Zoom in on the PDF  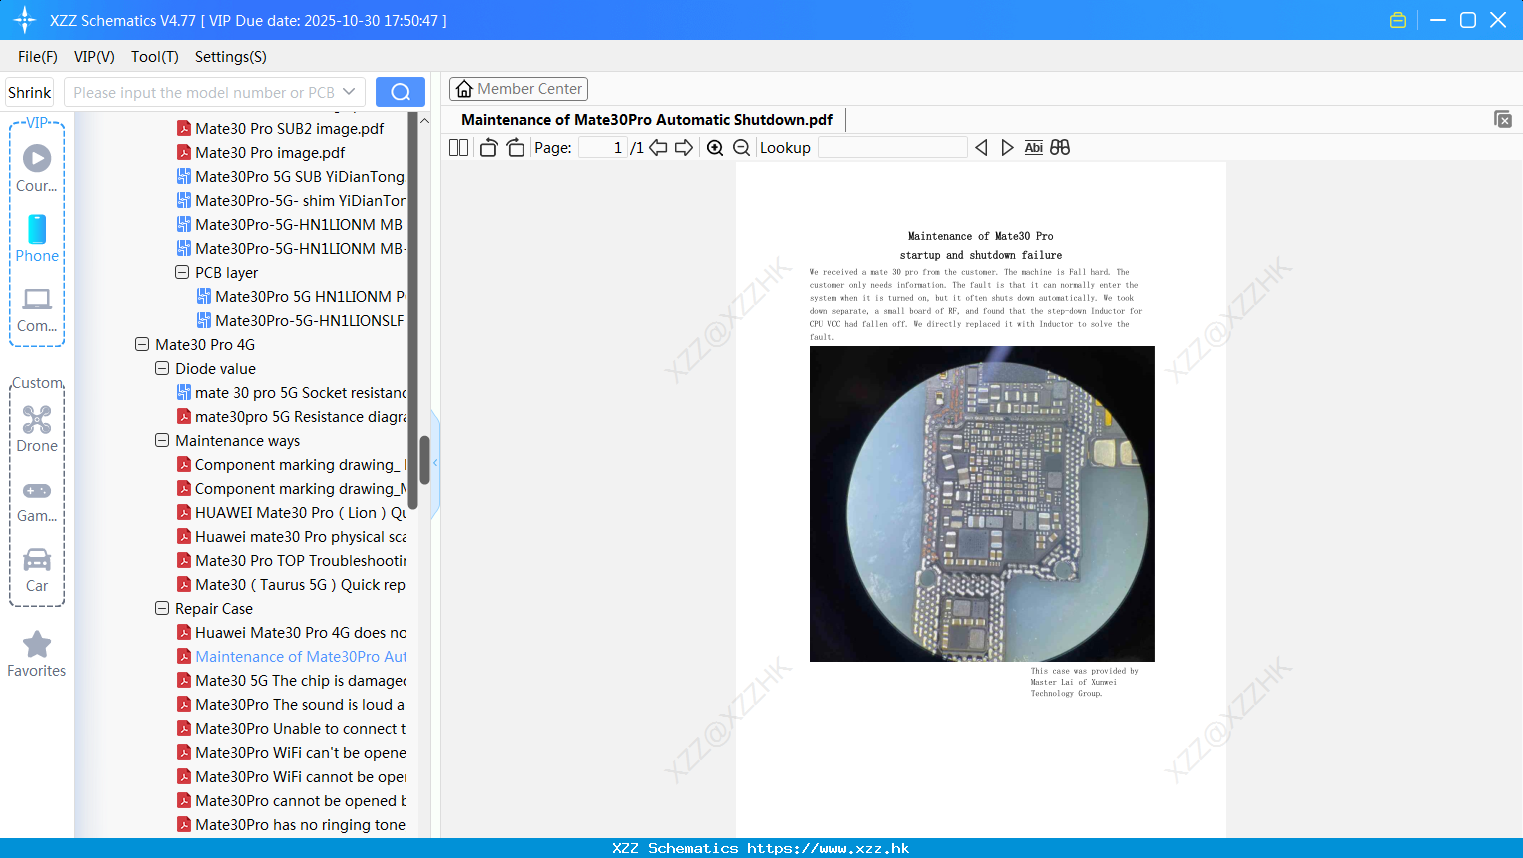click(x=715, y=147)
